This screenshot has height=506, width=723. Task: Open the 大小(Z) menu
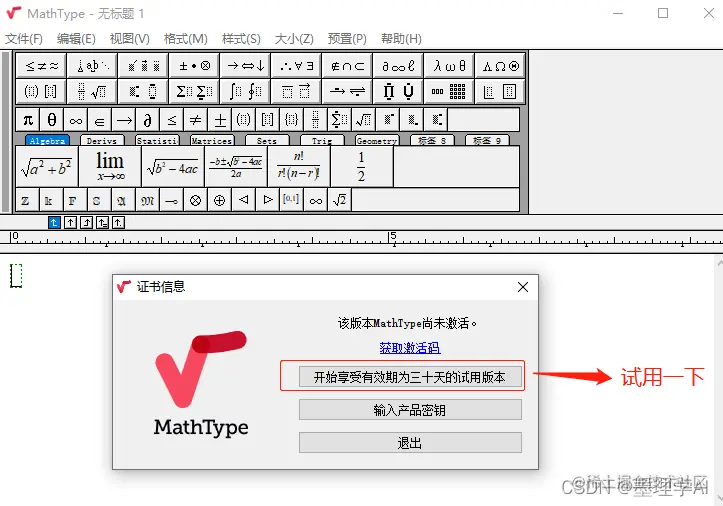click(x=294, y=39)
